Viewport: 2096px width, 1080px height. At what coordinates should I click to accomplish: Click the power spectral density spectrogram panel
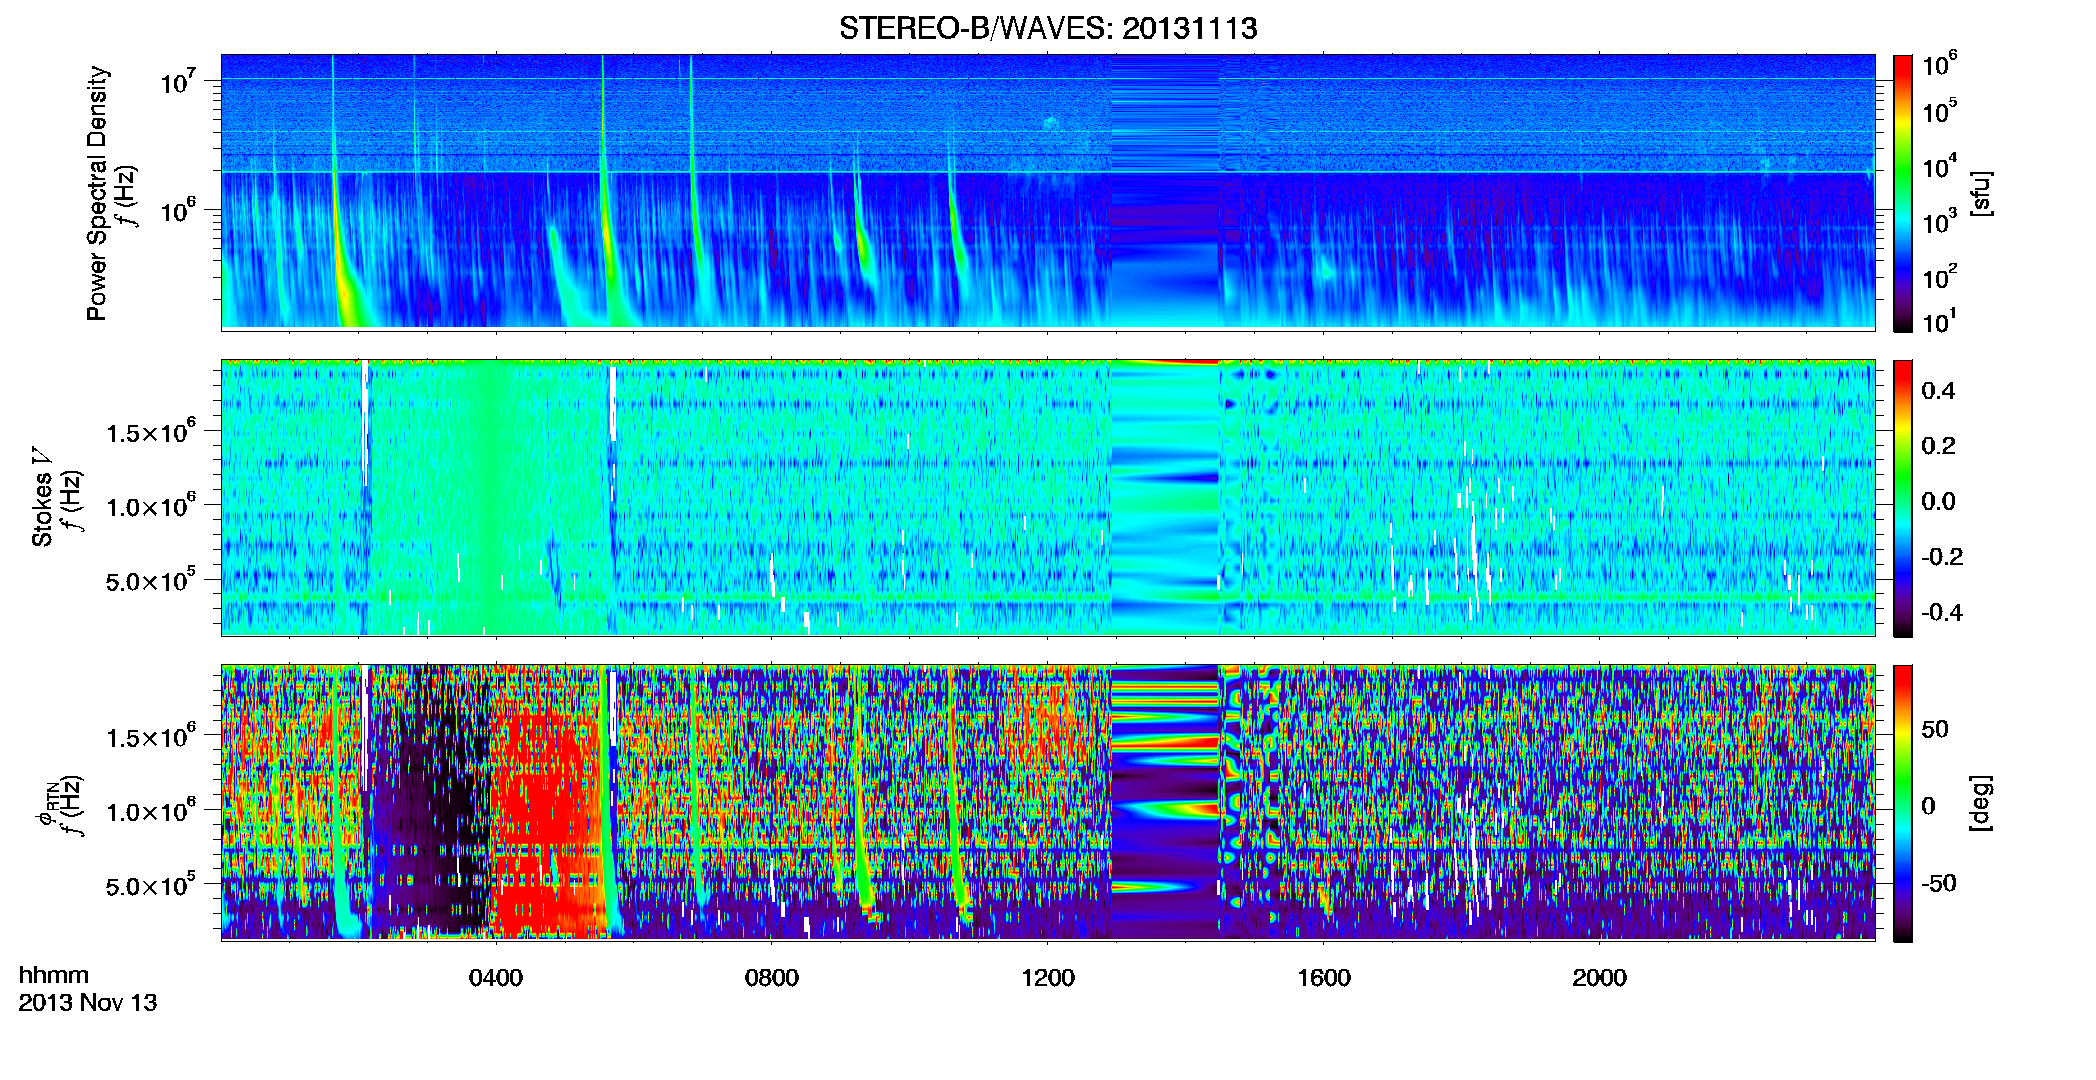(x=1048, y=192)
